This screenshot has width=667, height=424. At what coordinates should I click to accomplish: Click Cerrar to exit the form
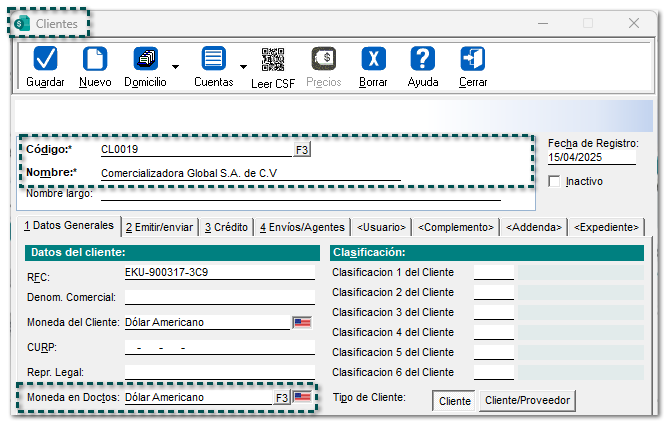(x=473, y=61)
